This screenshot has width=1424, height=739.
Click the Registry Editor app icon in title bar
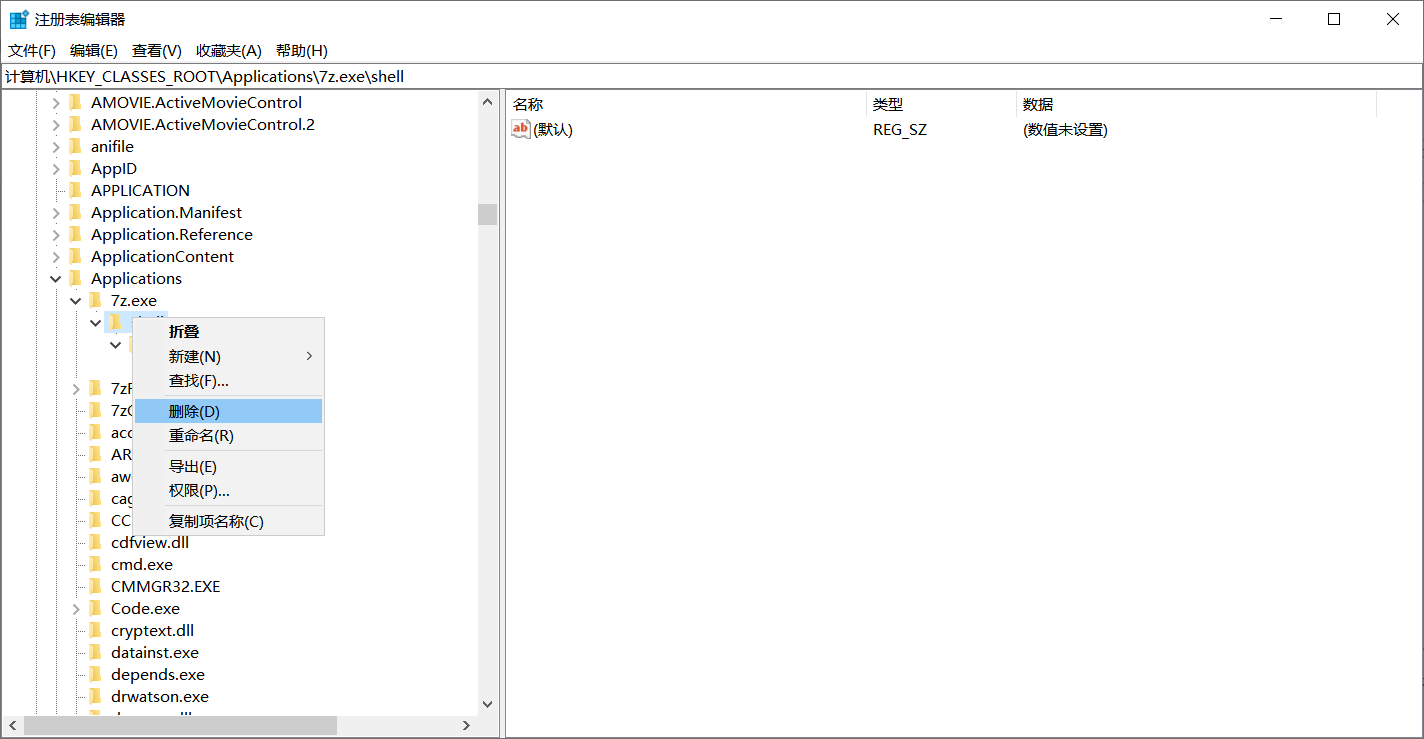pos(18,19)
